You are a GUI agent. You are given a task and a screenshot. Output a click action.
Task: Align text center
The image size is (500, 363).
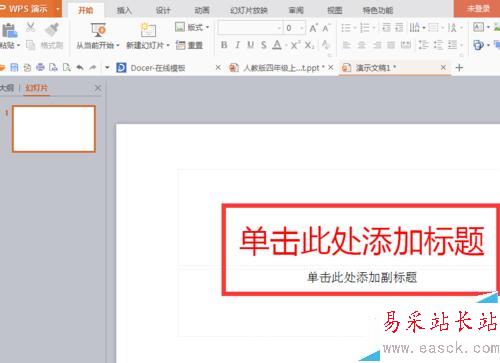pos(362,45)
